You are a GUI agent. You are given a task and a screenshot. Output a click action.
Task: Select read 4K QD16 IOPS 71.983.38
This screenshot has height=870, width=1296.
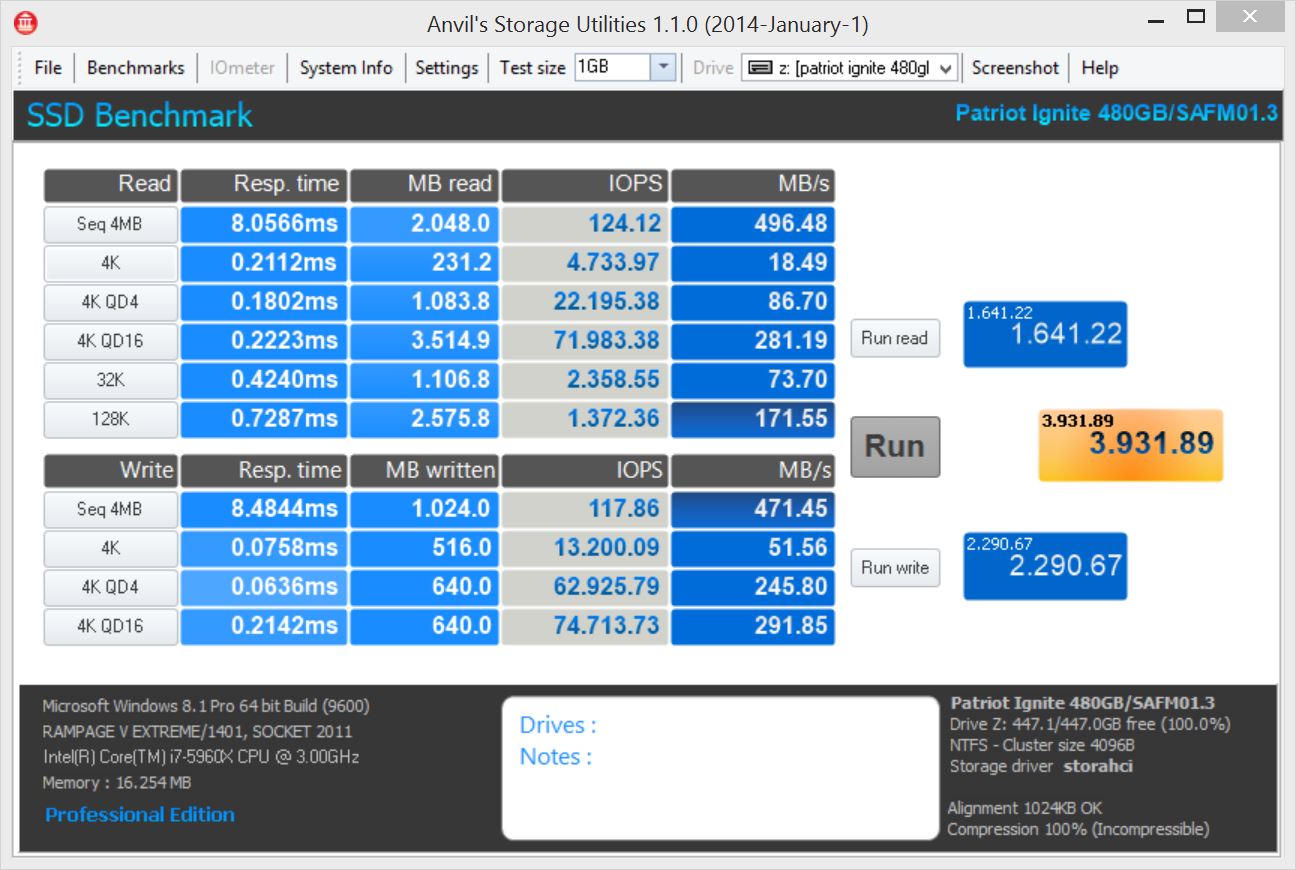(x=585, y=341)
